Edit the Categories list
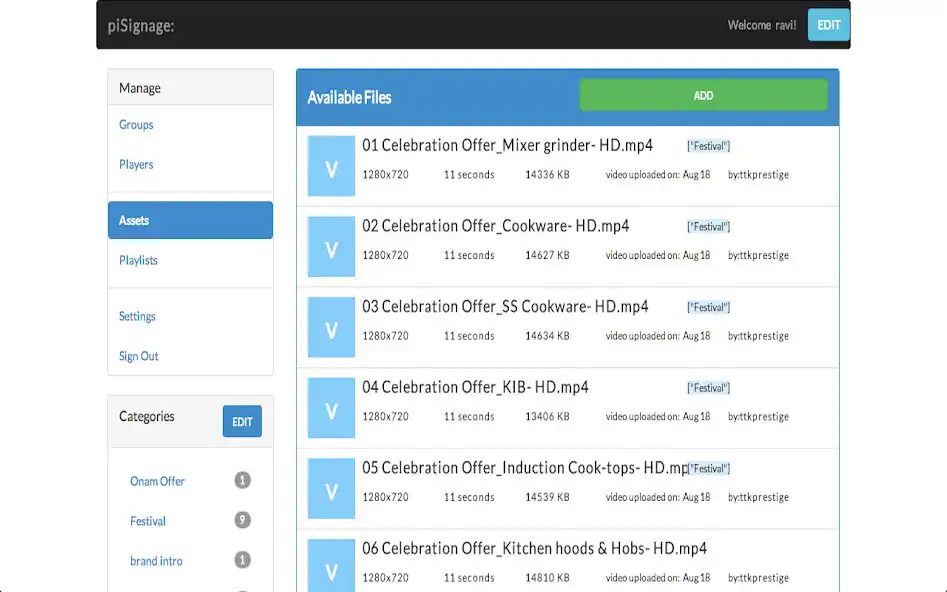 (242, 421)
